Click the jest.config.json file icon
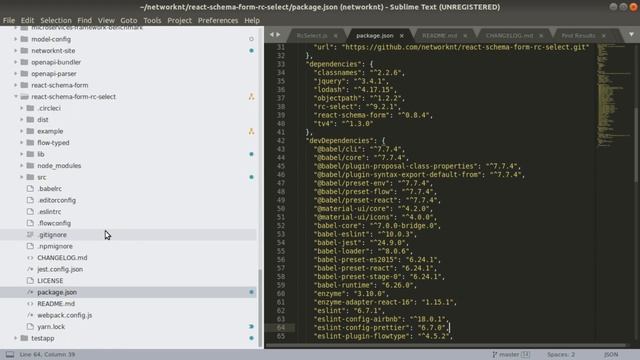 30,269
